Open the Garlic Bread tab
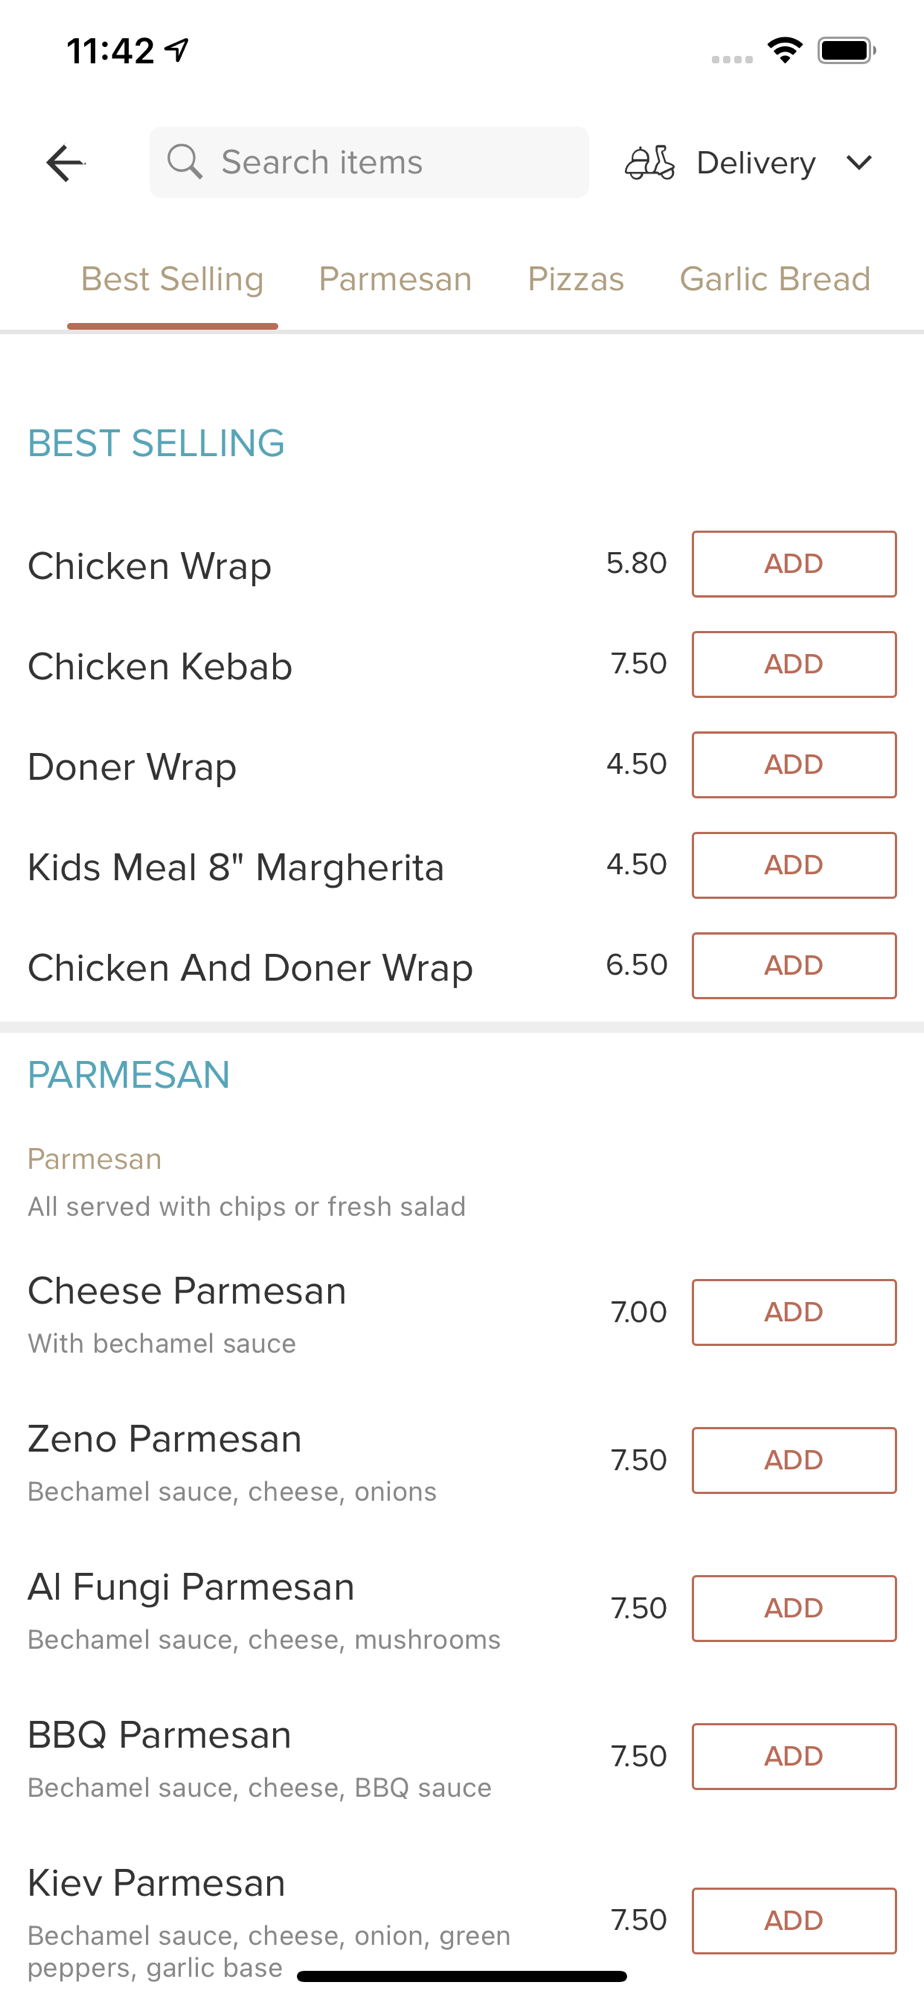Screen dimensions: 924x2000 [775, 279]
